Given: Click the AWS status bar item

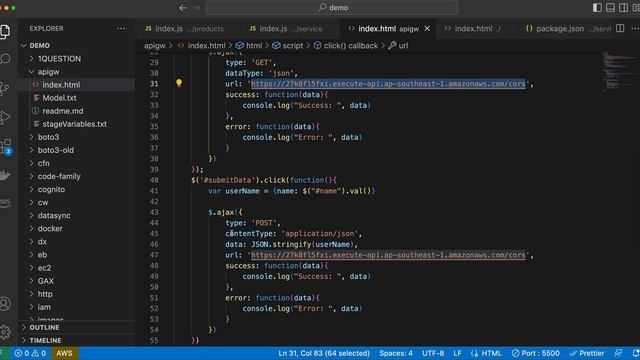Looking at the screenshot, I should (x=64, y=353).
